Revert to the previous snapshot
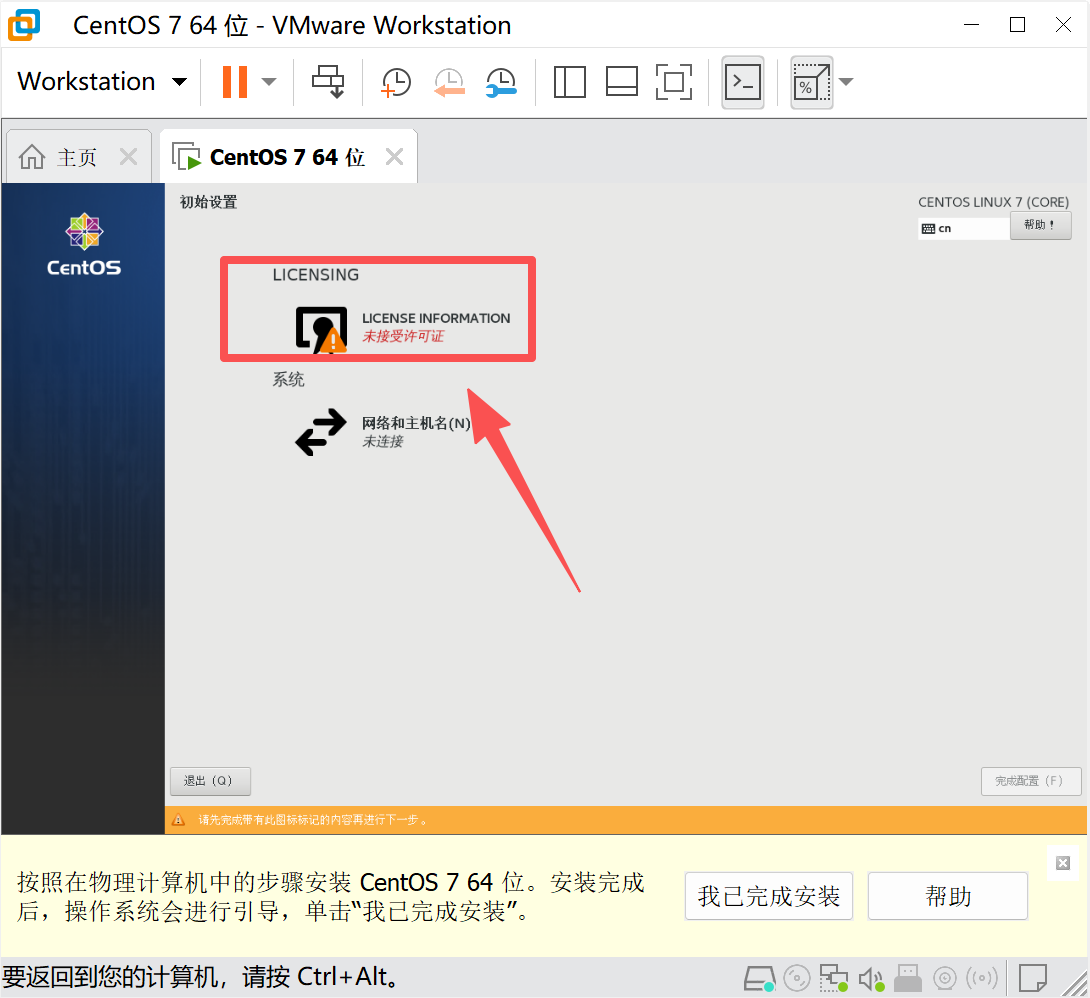The width and height of the screenshot is (1090, 998). click(x=449, y=82)
